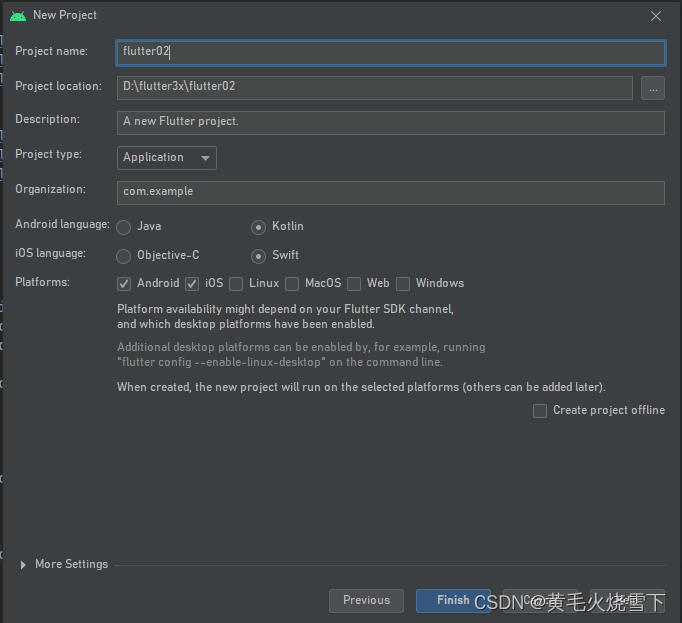Screen dimensions: 682x623
Task: Click the 'Android language:' label
Action: point(62,224)
